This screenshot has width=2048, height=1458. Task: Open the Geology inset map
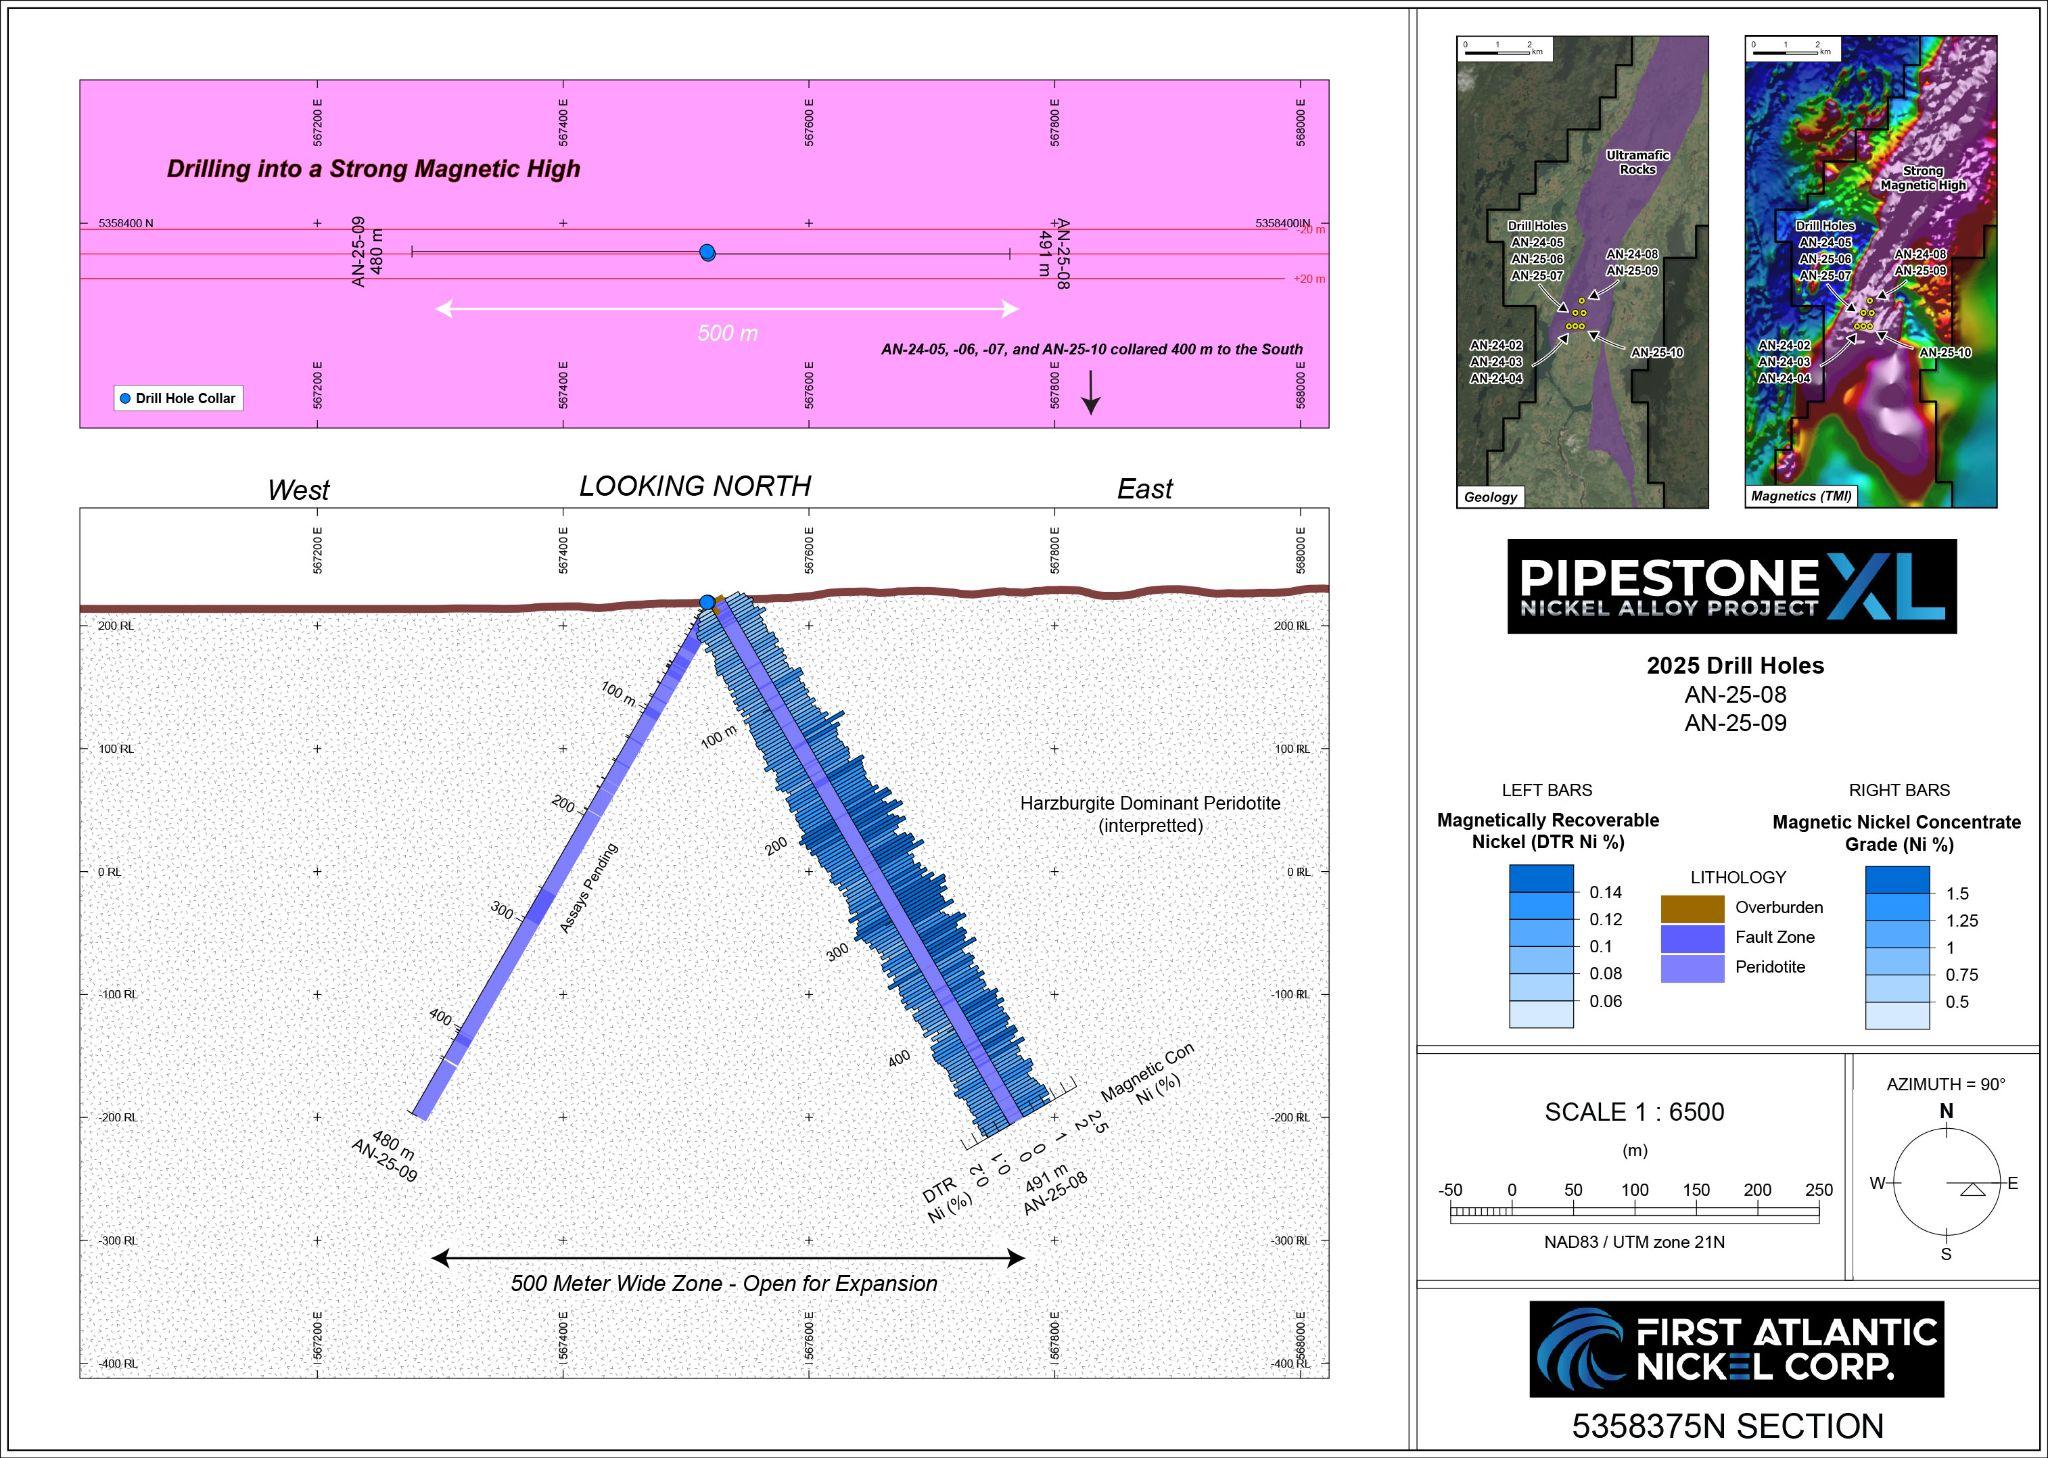[x=1582, y=271]
